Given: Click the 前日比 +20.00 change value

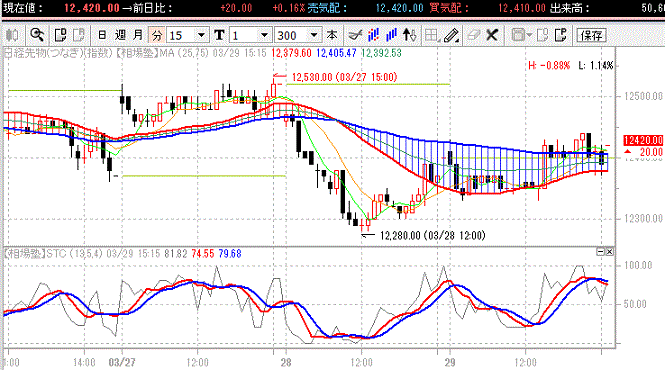Looking at the screenshot, I should tap(236, 8).
